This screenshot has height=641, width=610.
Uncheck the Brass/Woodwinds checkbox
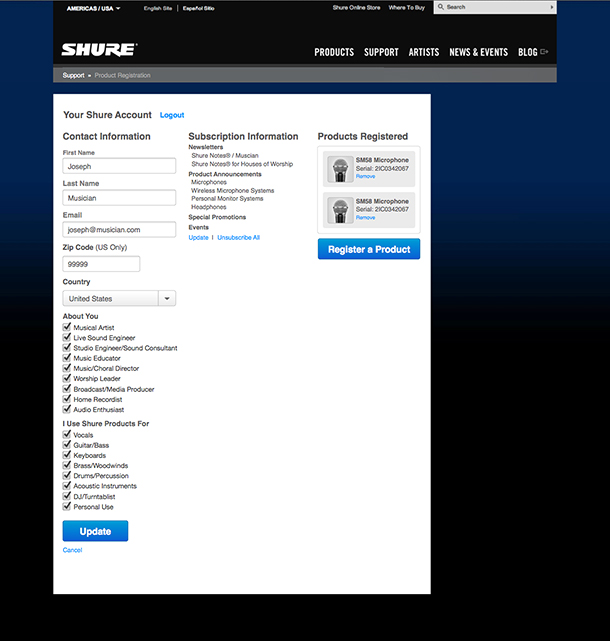[67, 465]
